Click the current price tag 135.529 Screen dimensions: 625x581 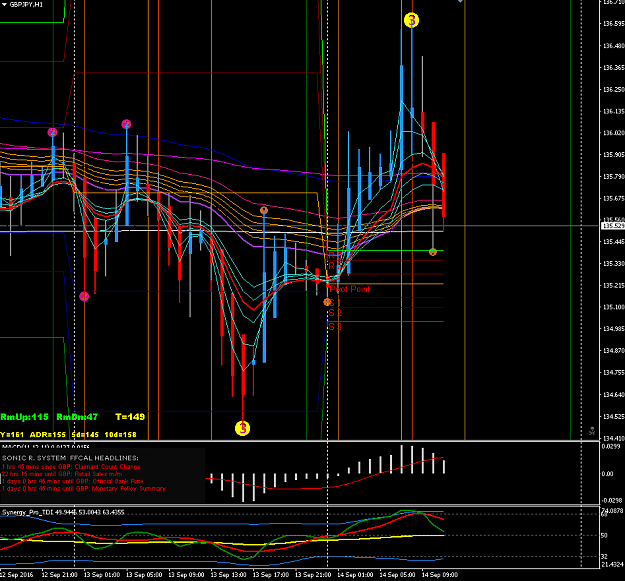tap(612, 226)
